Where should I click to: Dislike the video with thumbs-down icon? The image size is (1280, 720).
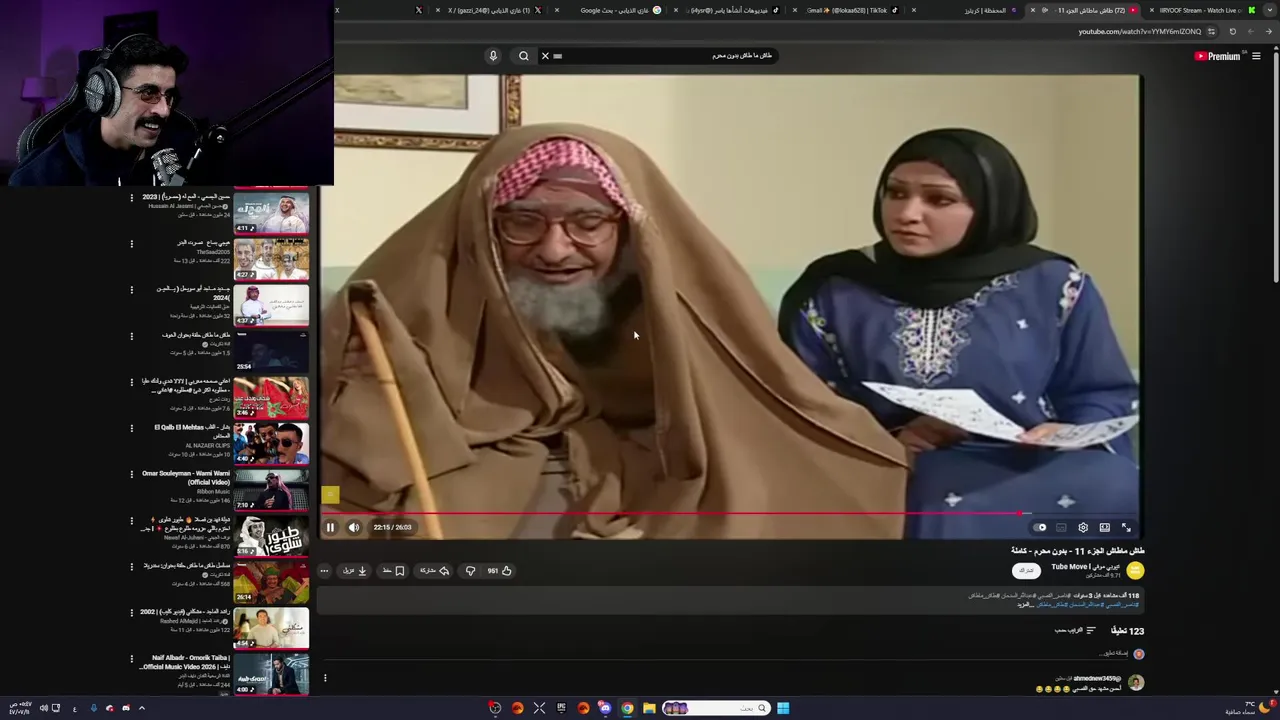tap(471, 571)
